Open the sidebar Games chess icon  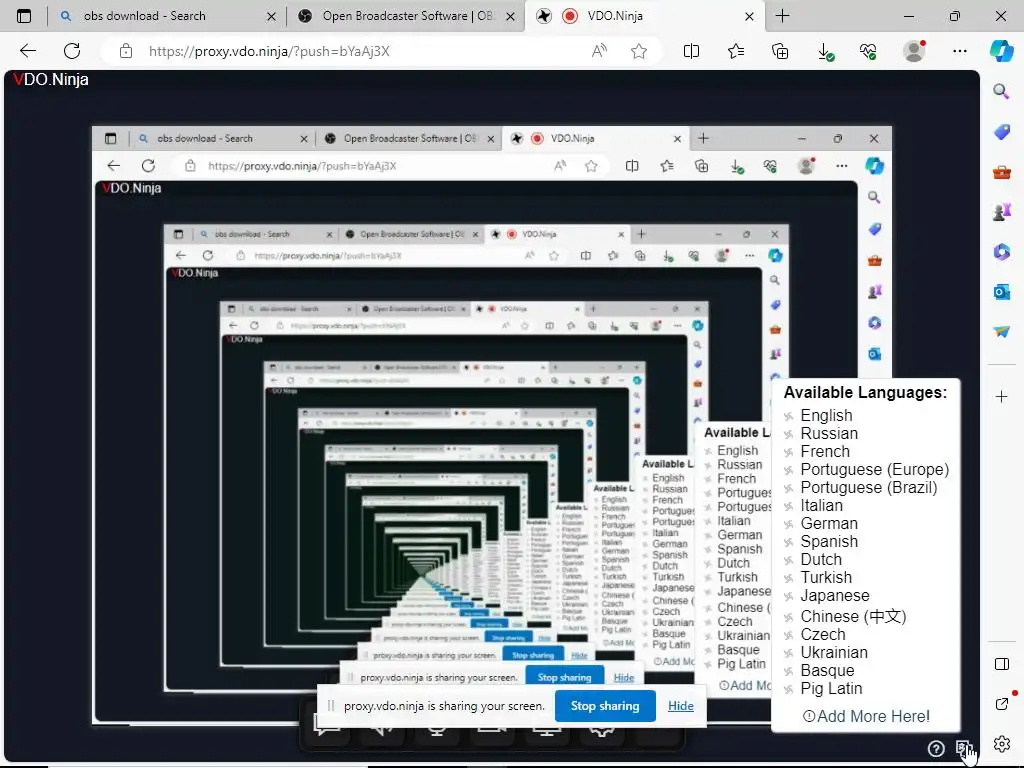pos(1002,212)
